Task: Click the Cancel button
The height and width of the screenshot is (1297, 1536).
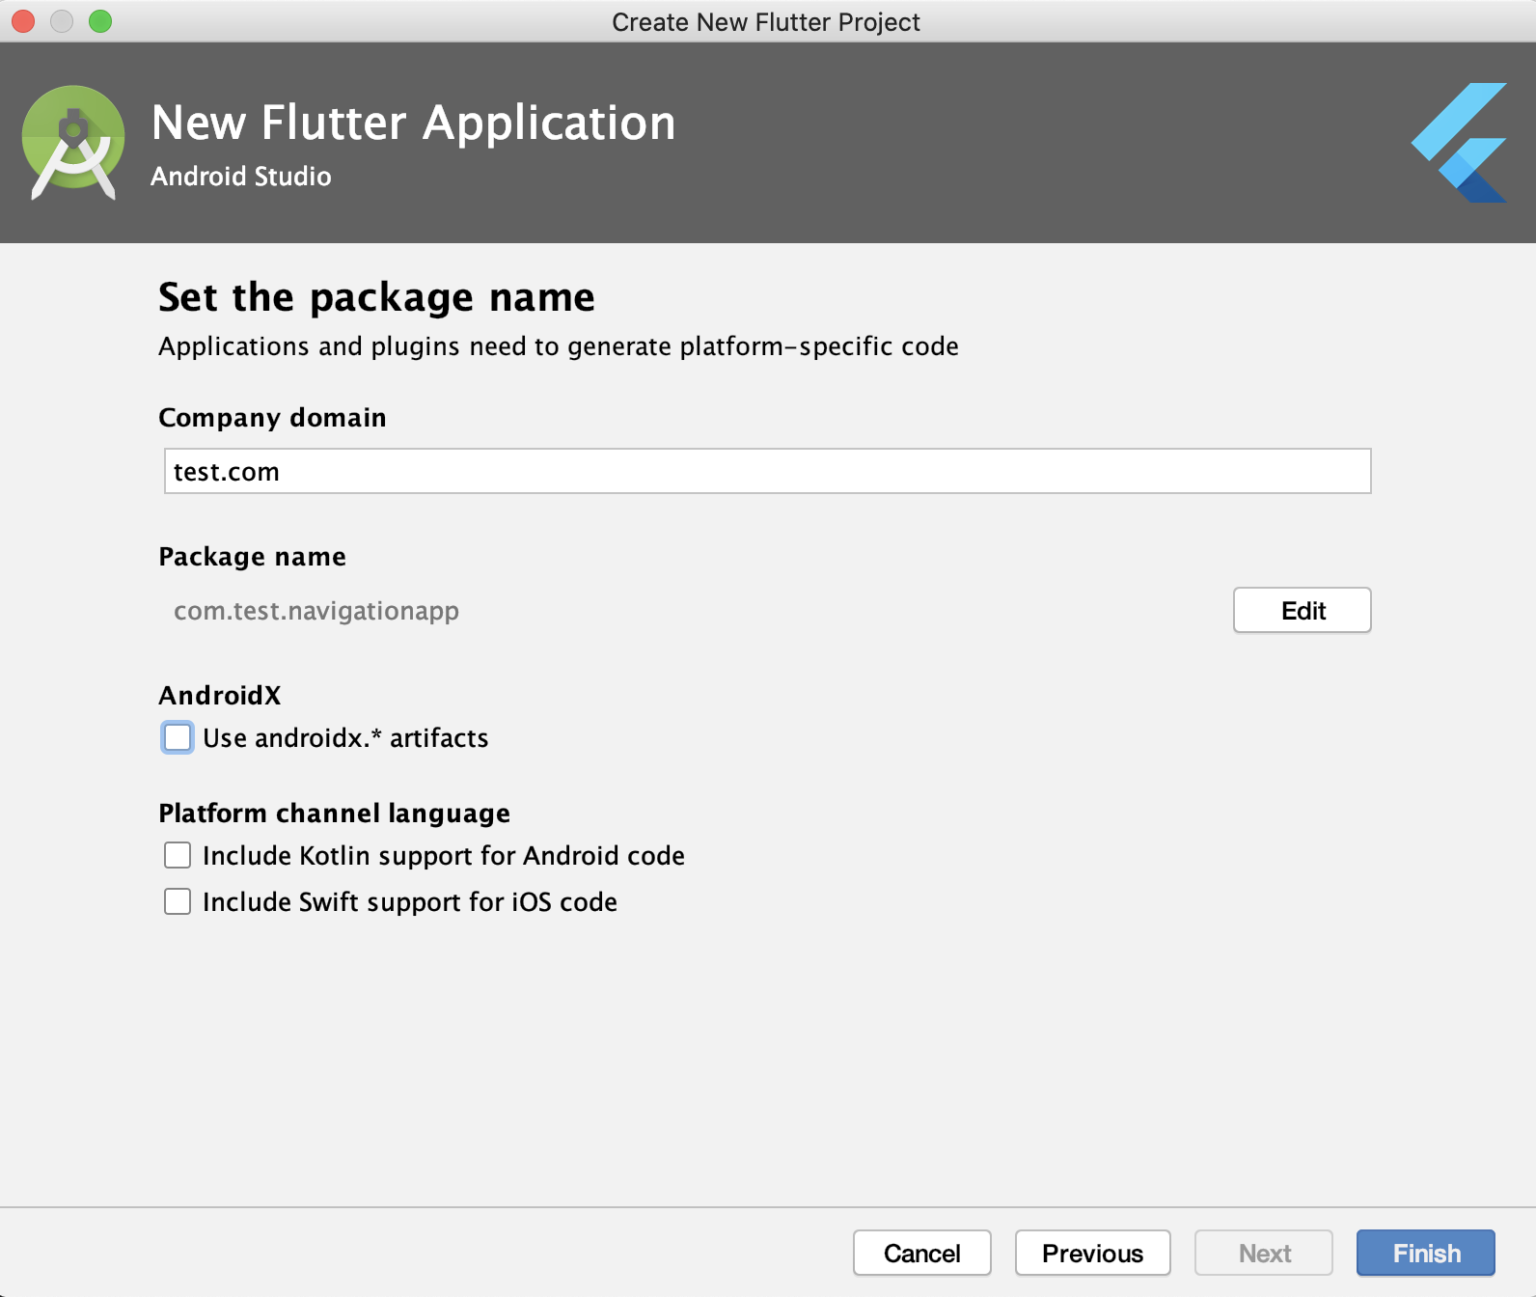Action: click(x=922, y=1253)
